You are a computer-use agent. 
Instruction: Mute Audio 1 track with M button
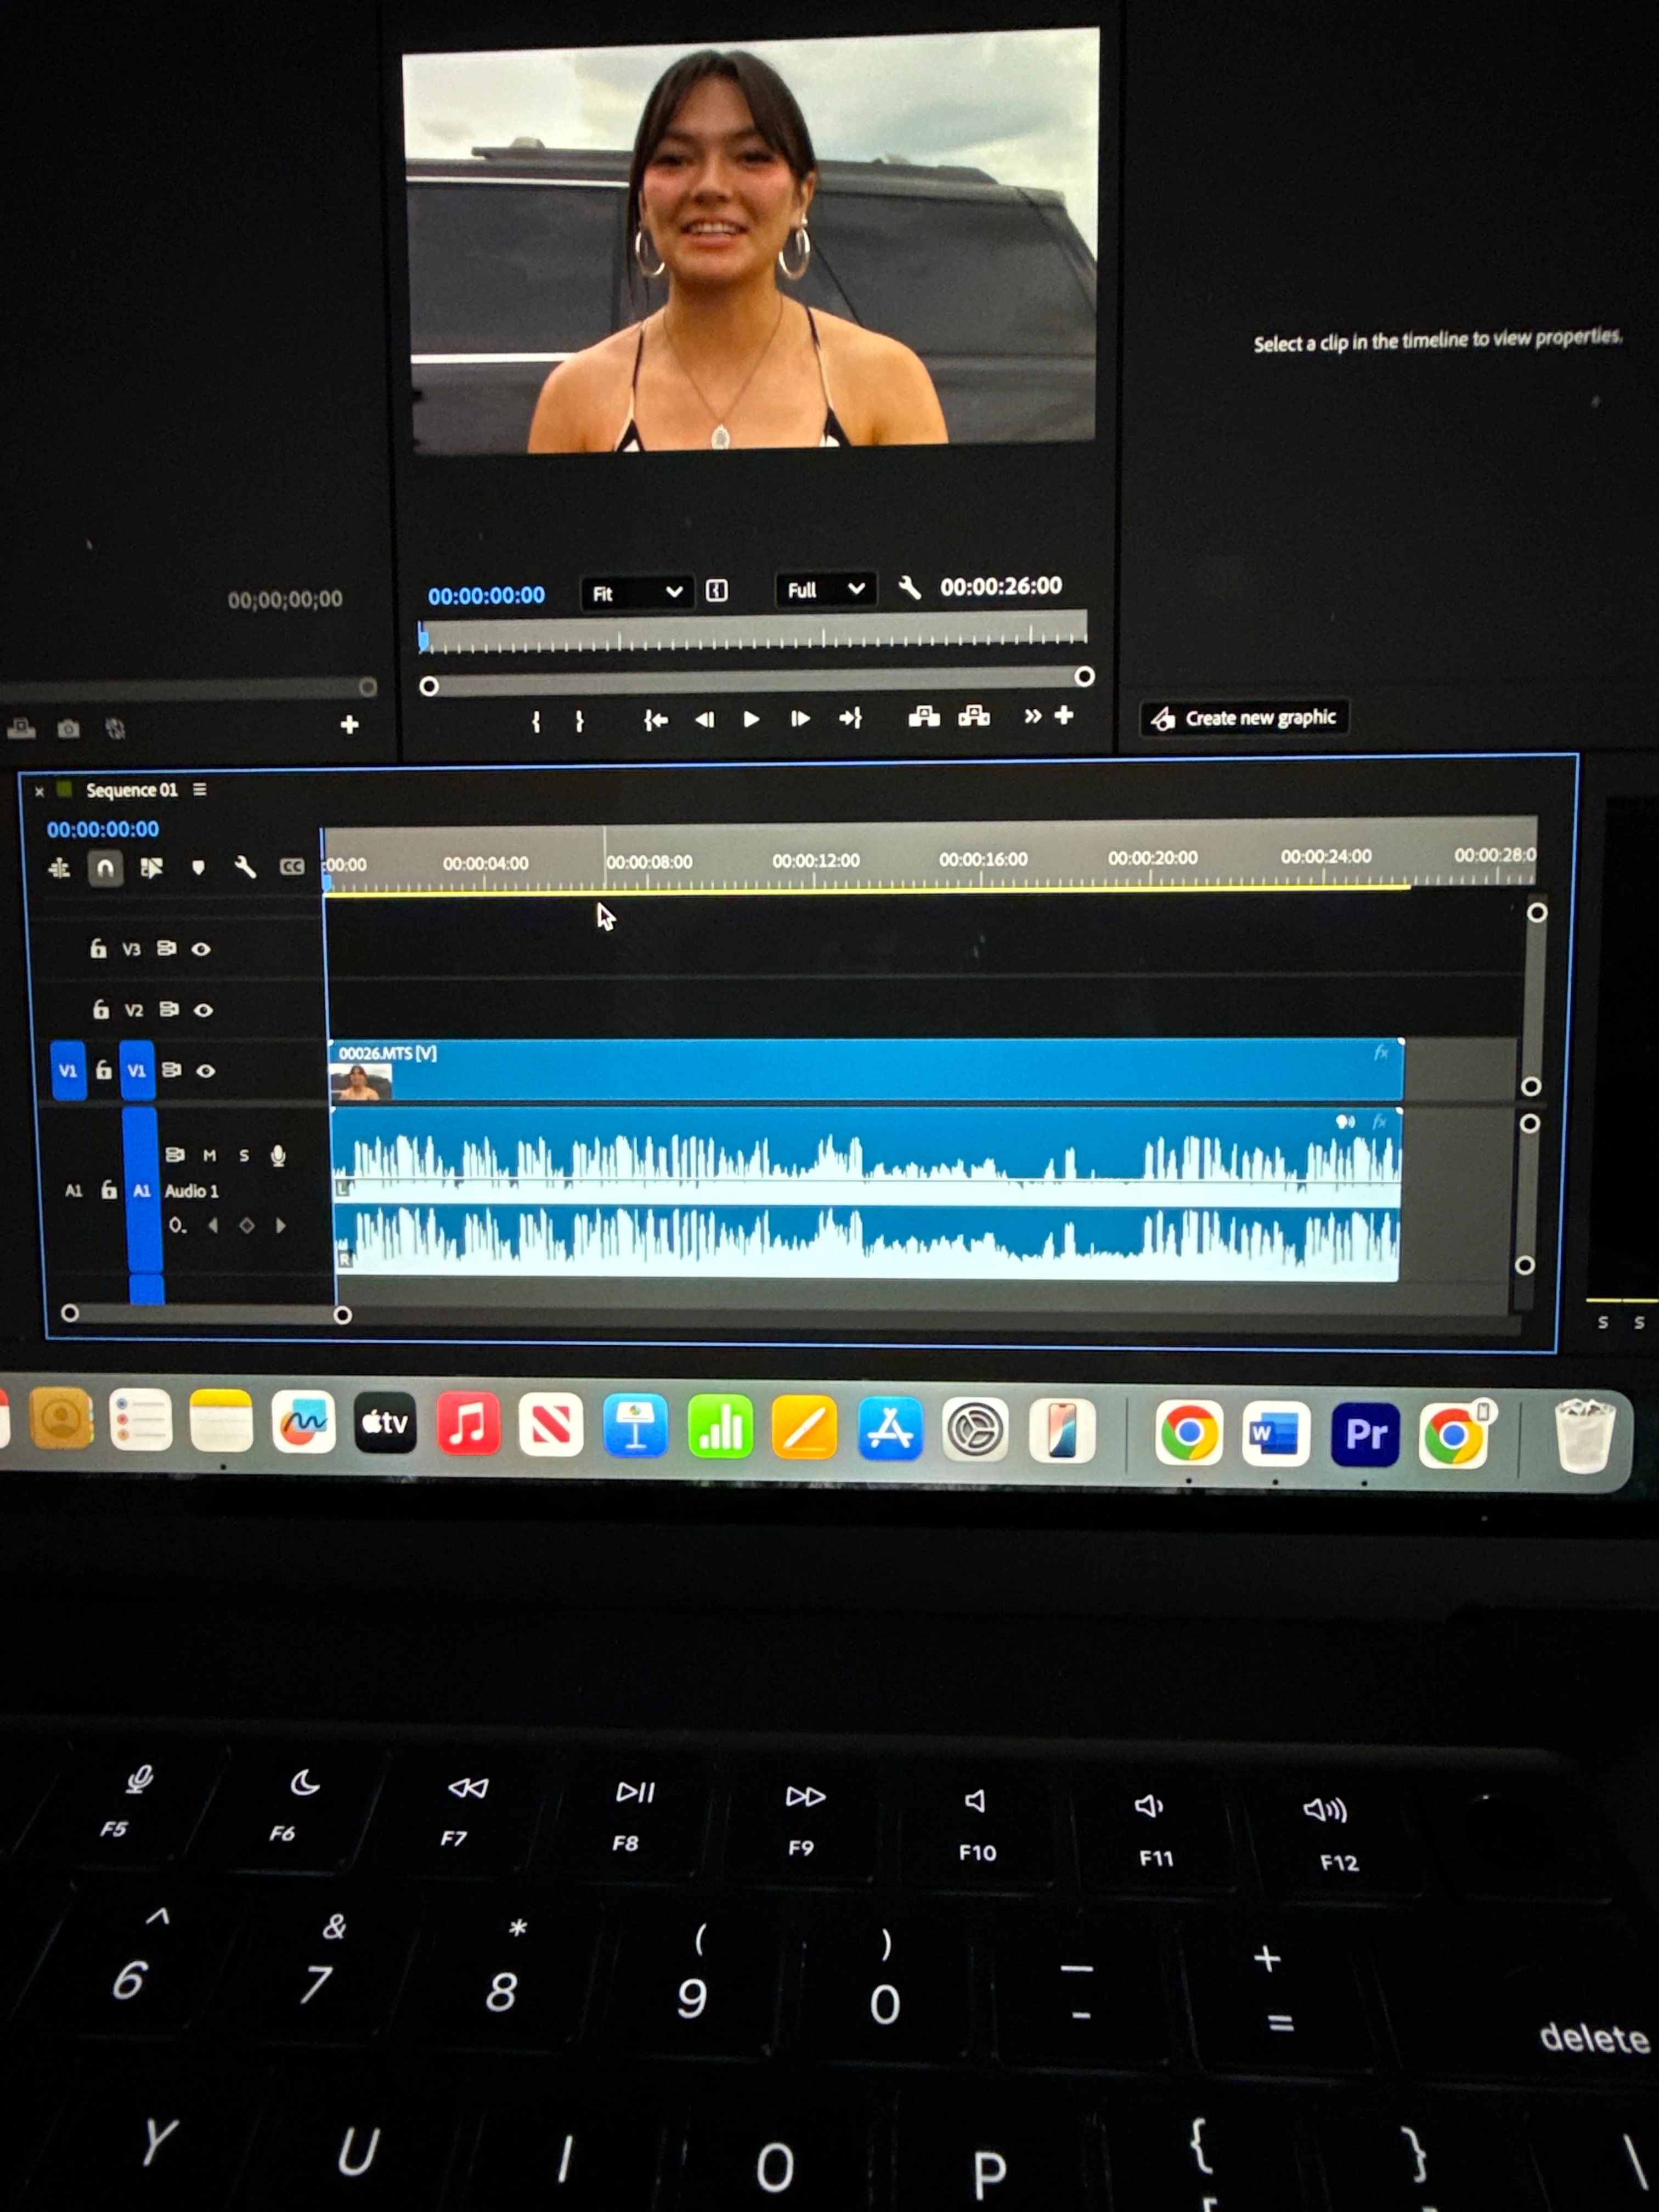tap(209, 1156)
